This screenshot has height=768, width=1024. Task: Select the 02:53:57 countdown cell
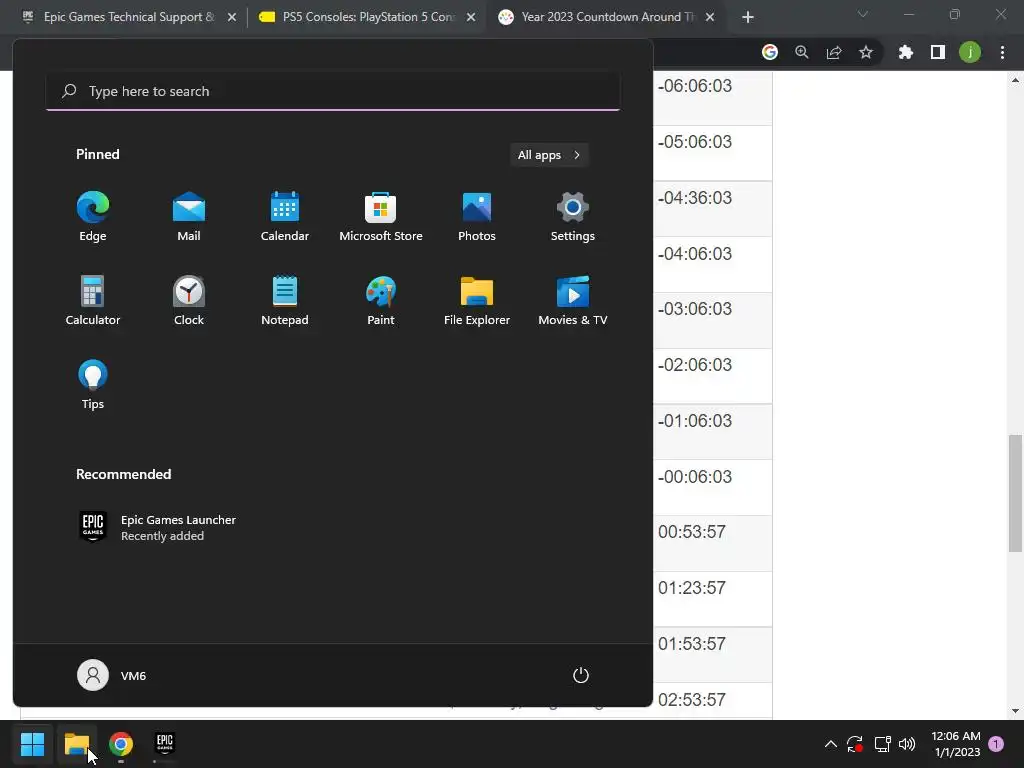[x=712, y=701]
